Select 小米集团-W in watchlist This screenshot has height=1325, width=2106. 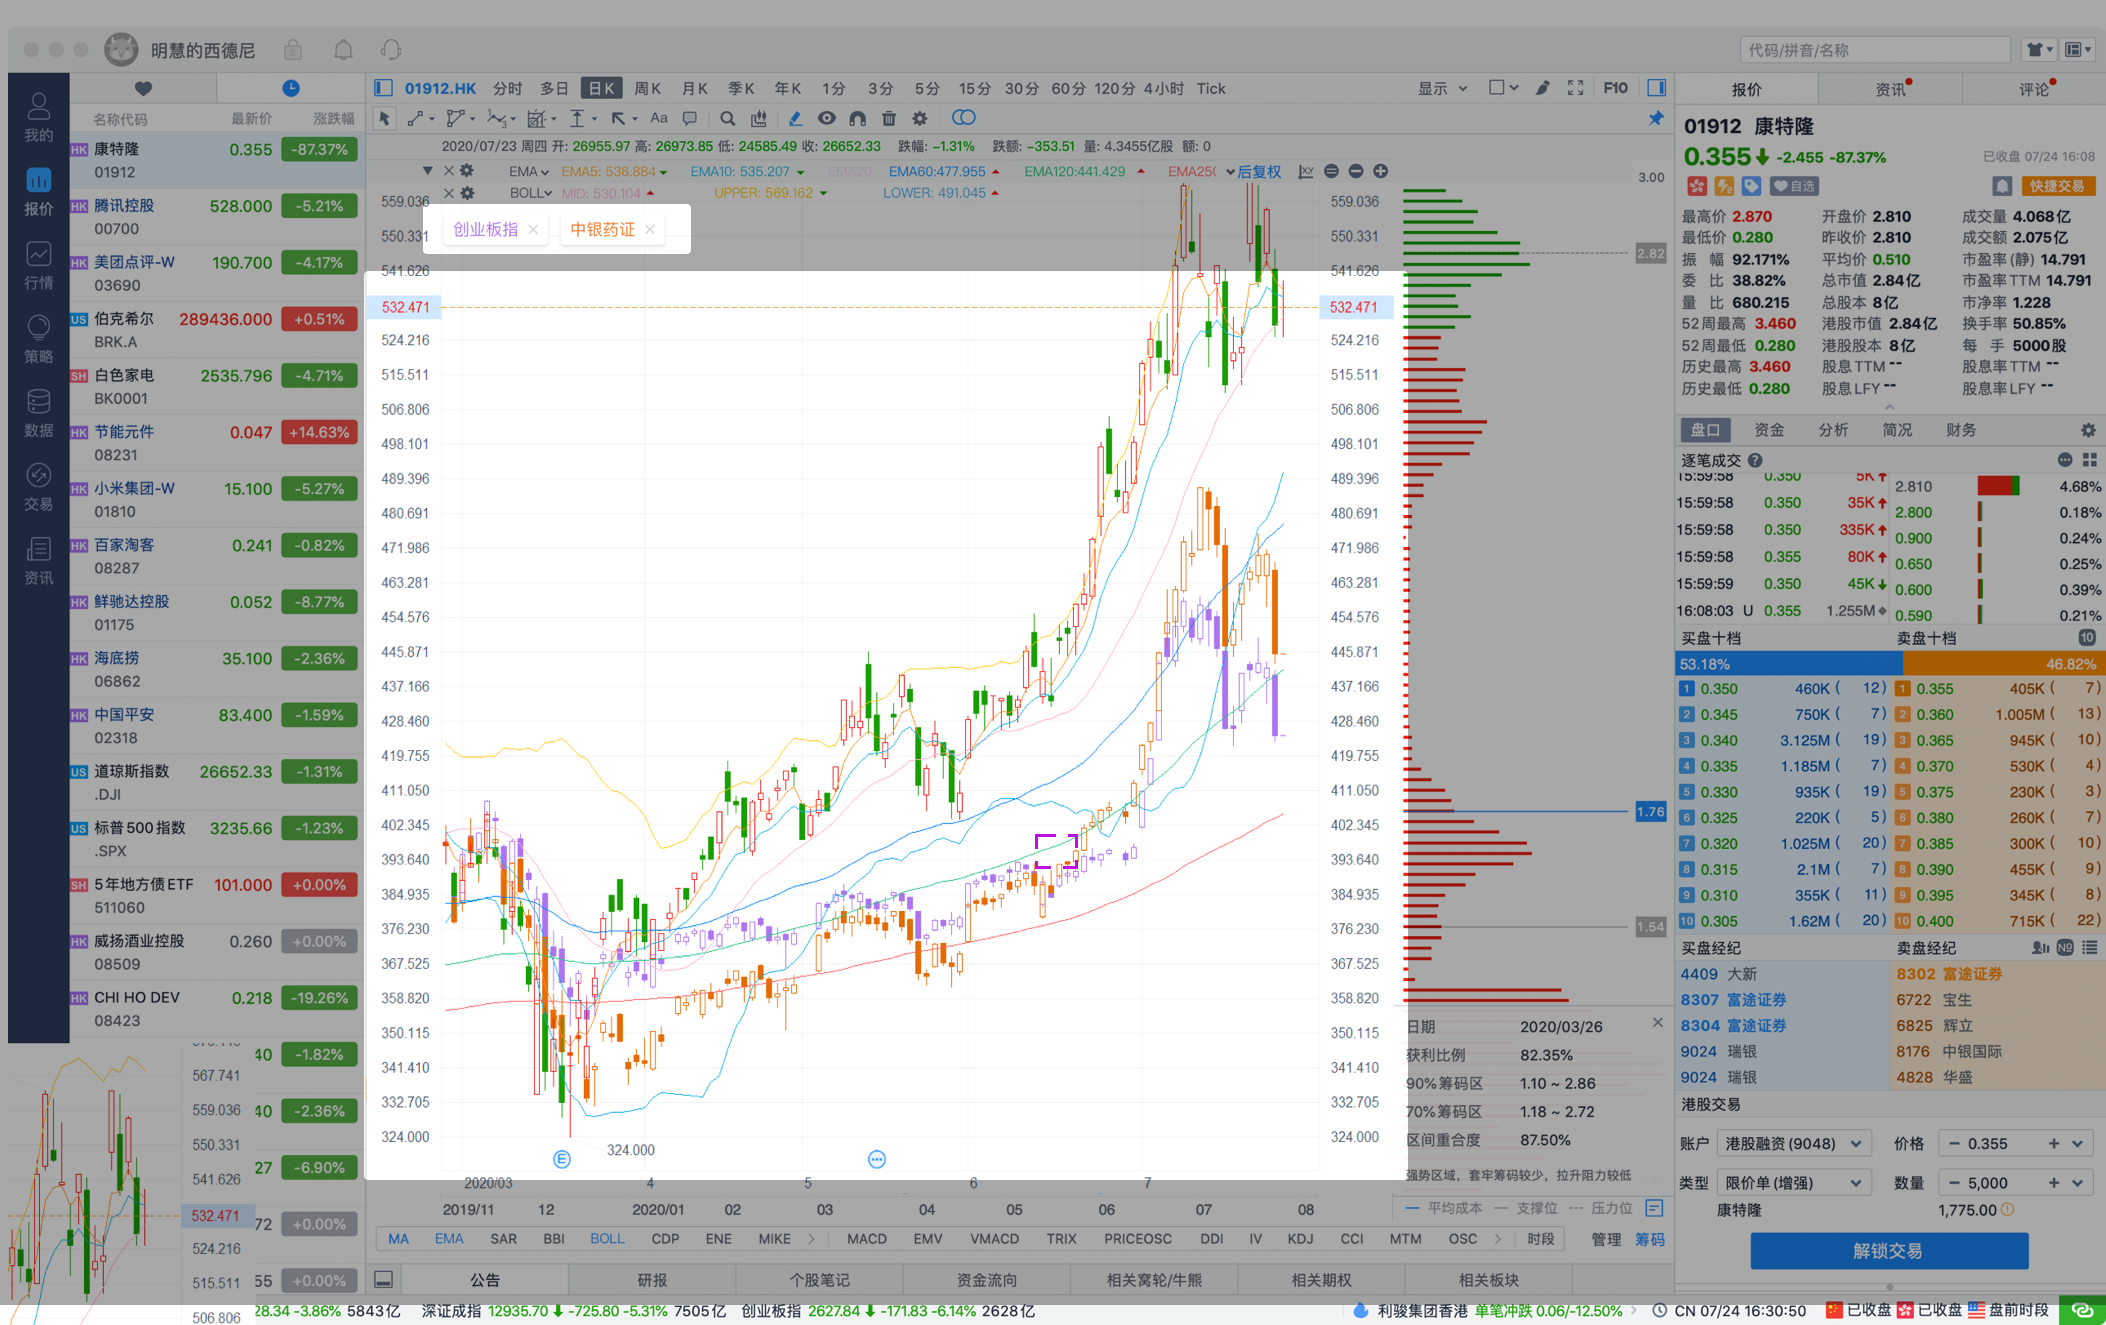pos(216,500)
